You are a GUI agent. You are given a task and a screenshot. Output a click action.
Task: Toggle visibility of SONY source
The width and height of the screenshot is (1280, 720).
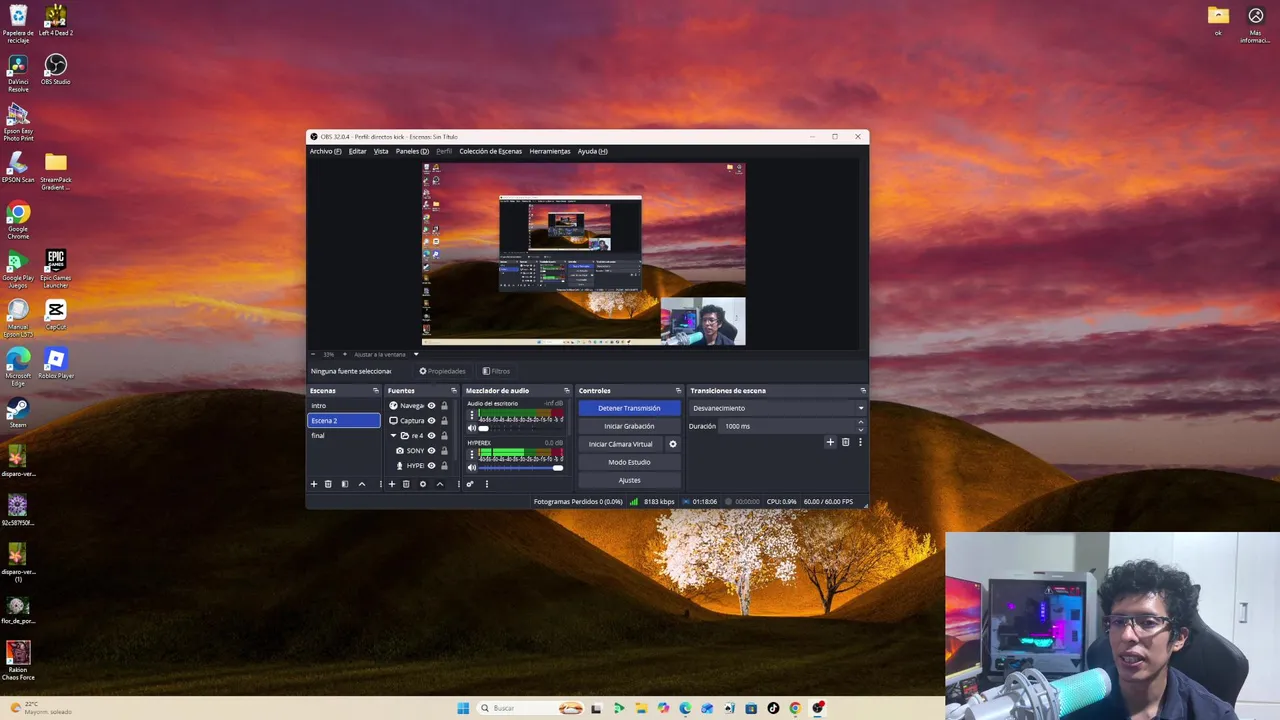click(432, 451)
